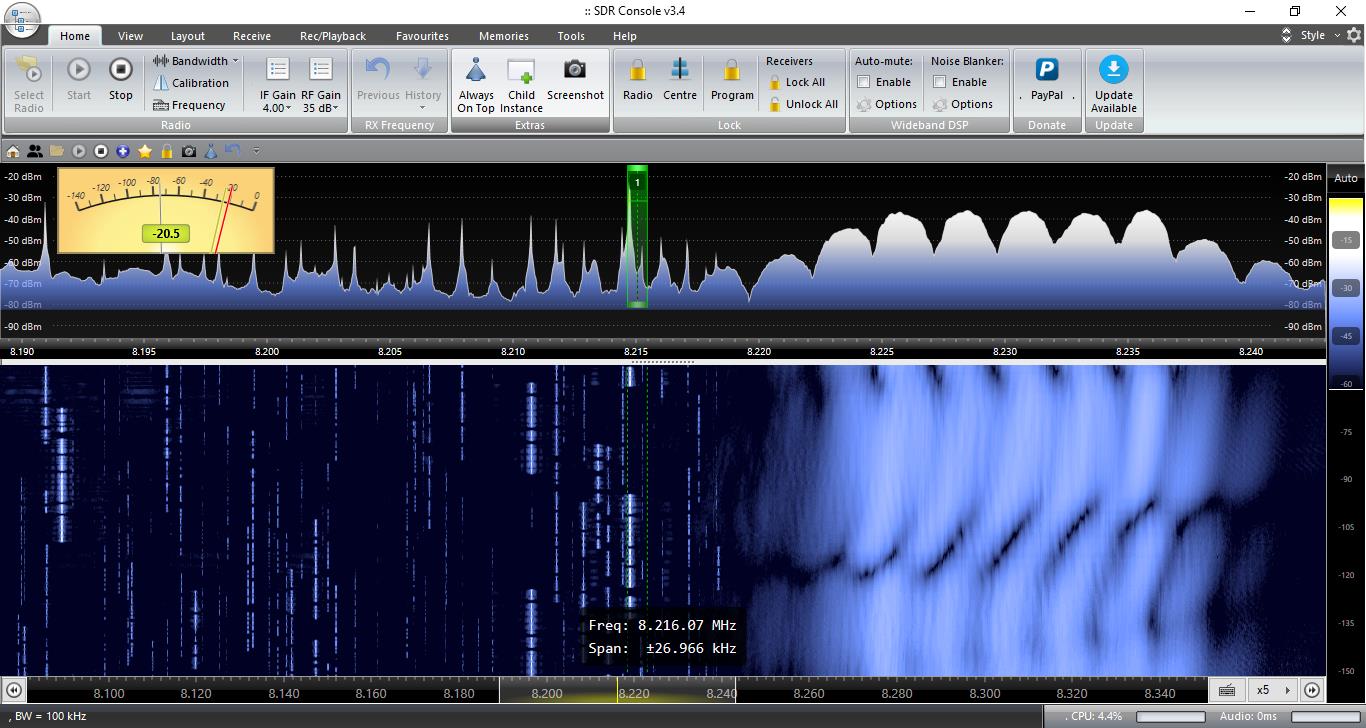1366x728 pixels.
Task: Enable the Auto-mute checkbox
Action: pos(864,82)
